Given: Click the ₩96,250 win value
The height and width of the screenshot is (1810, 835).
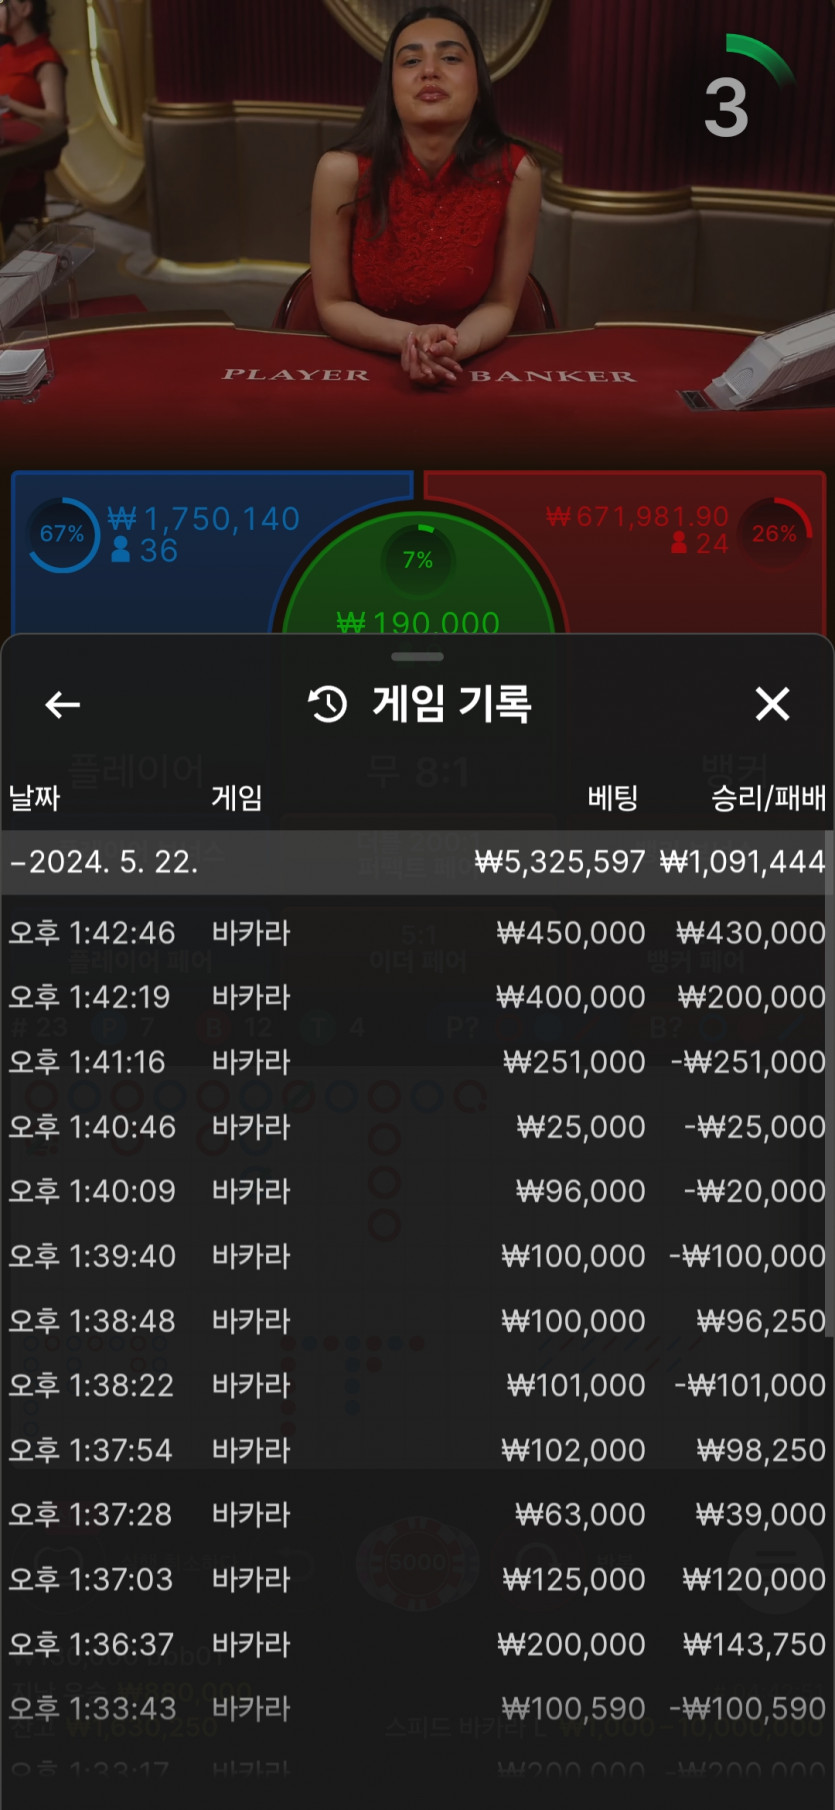Looking at the screenshot, I should 762,1321.
